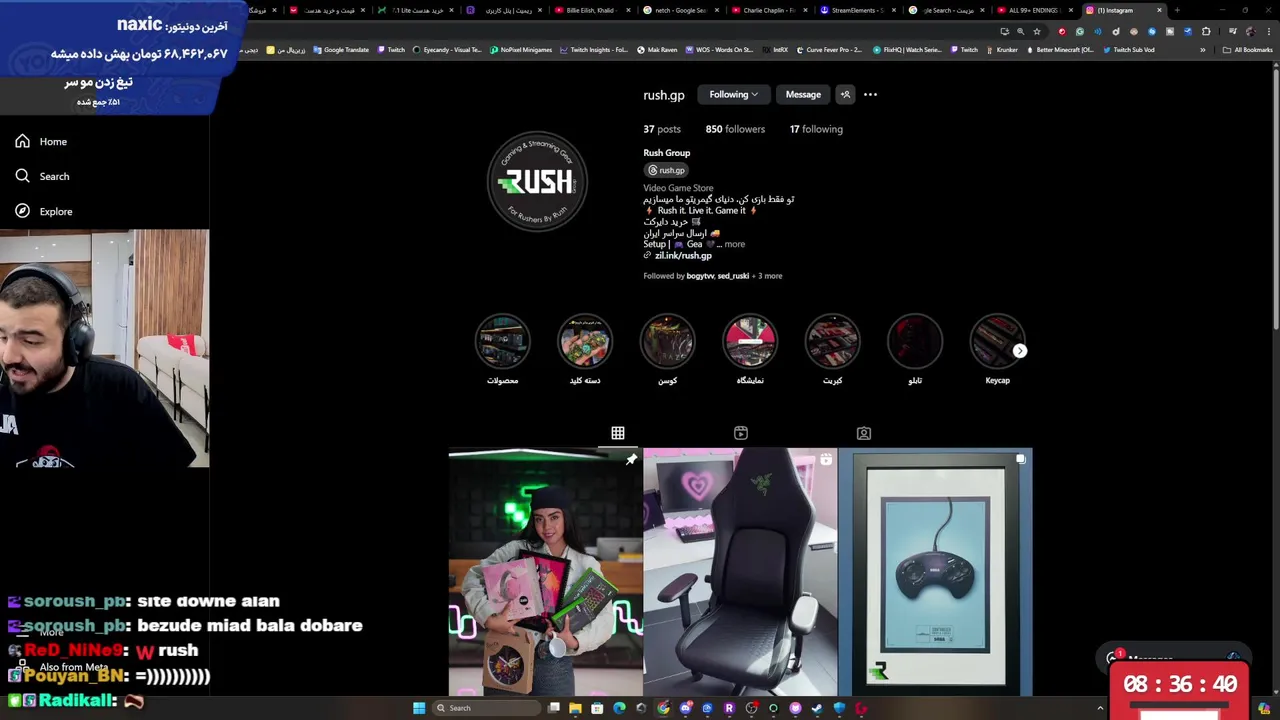Open Task View on the taskbar
Screen dimensions: 1280x720
point(554,708)
